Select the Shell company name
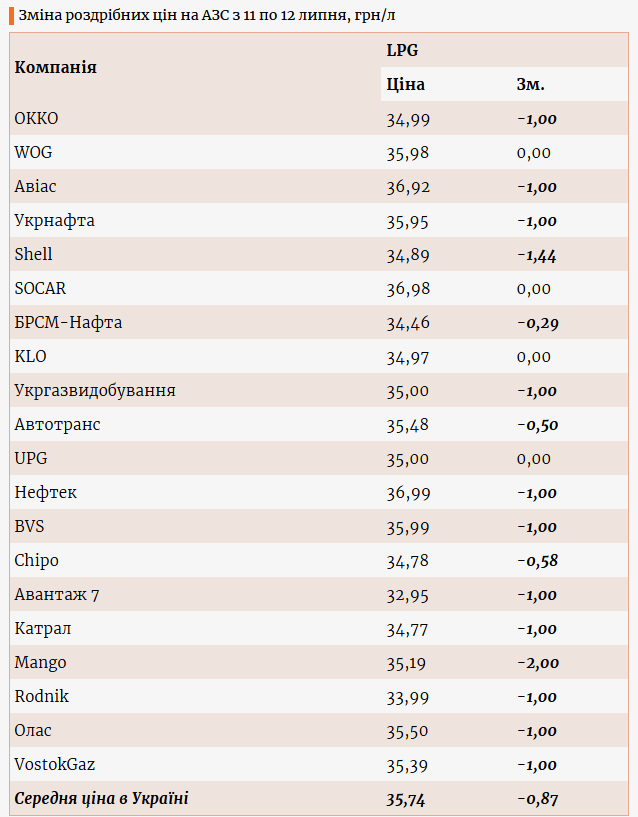The width and height of the screenshot is (638, 817). (34, 255)
